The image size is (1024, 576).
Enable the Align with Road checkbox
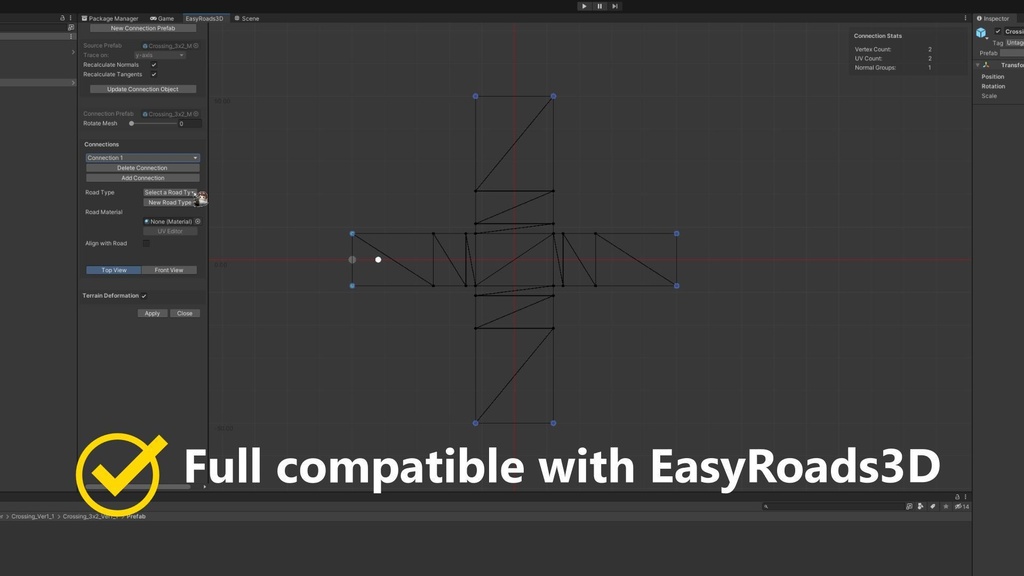point(148,243)
